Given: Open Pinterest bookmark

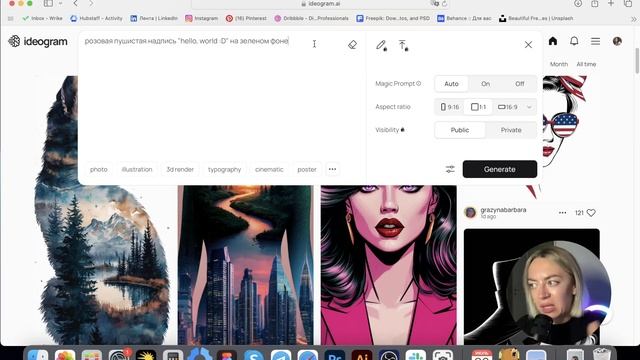Looking at the screenshot, I should [x=246, y=18].
